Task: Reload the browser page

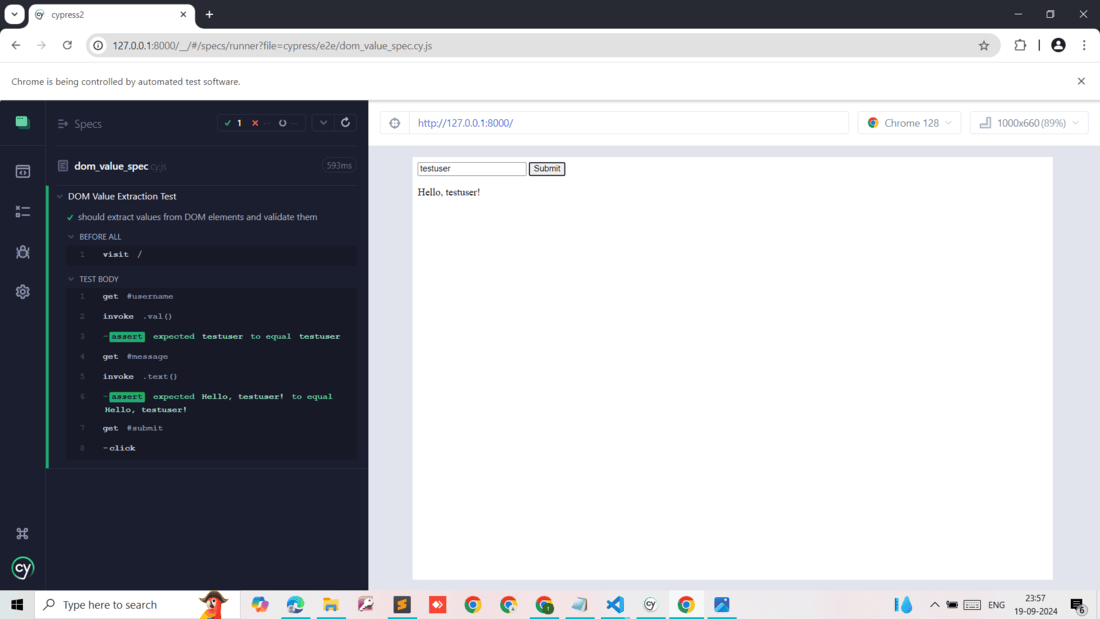Action: (67, 46)
